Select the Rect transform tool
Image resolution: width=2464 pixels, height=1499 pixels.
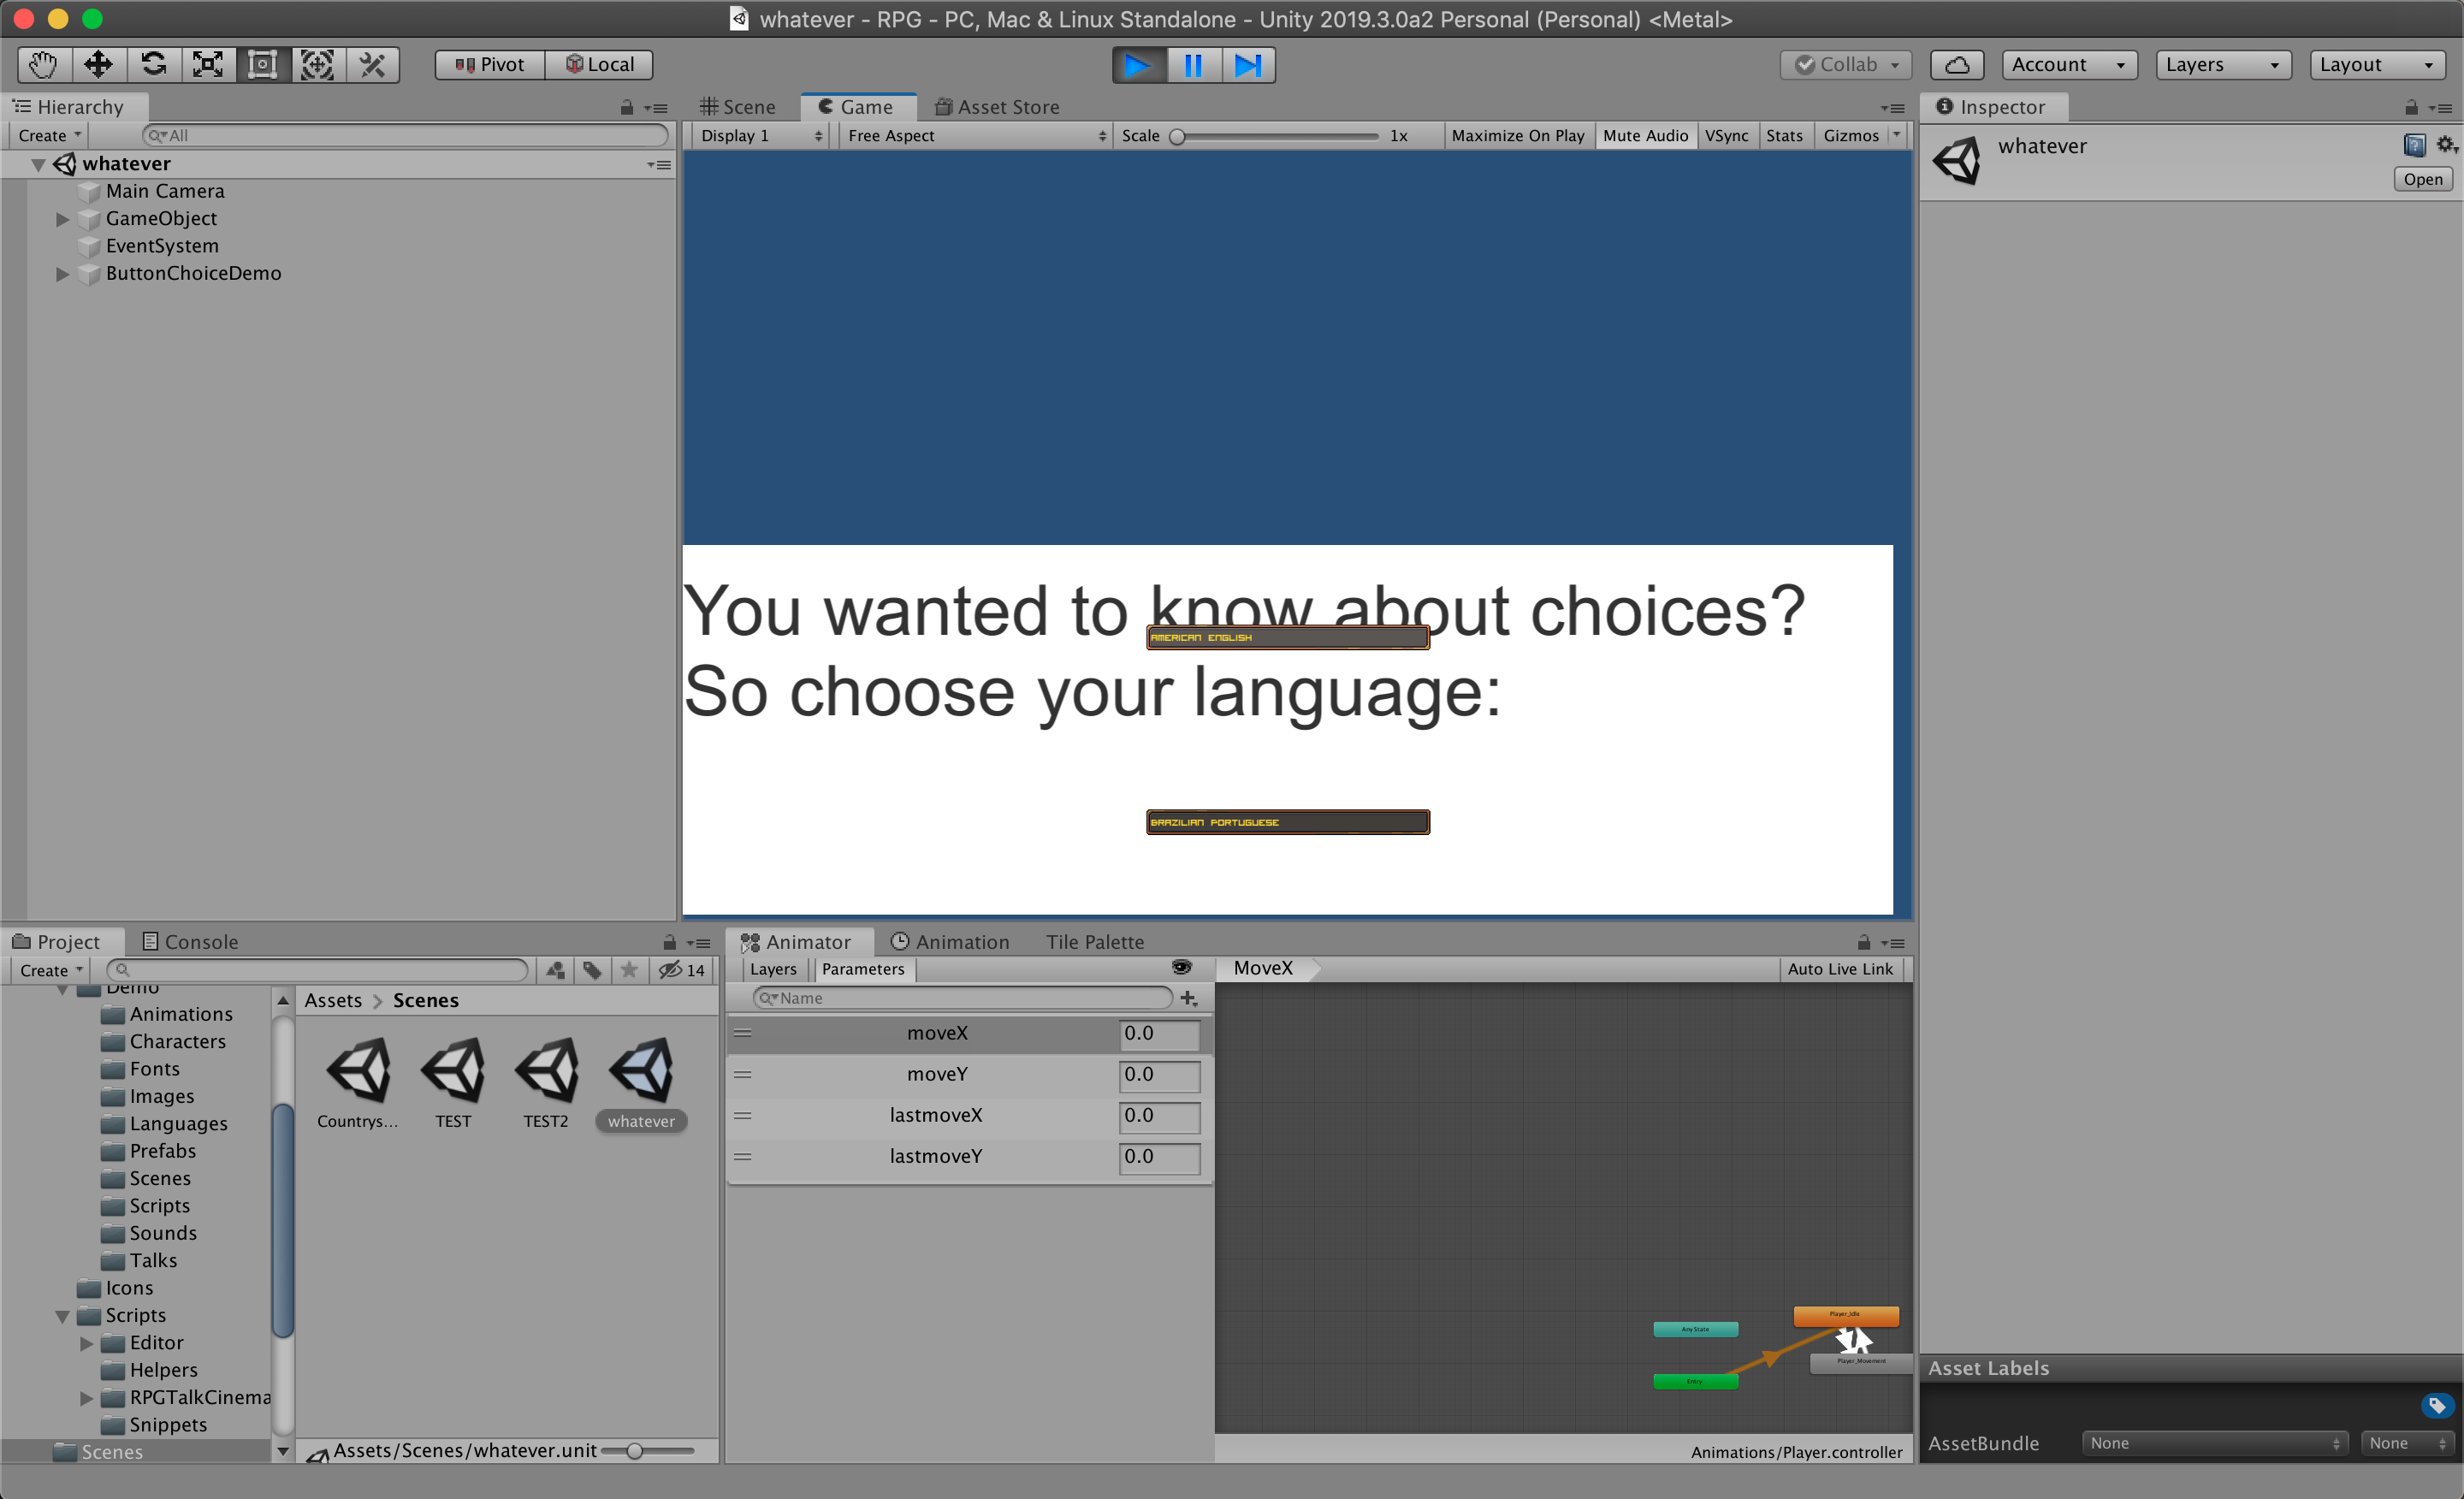263,64
